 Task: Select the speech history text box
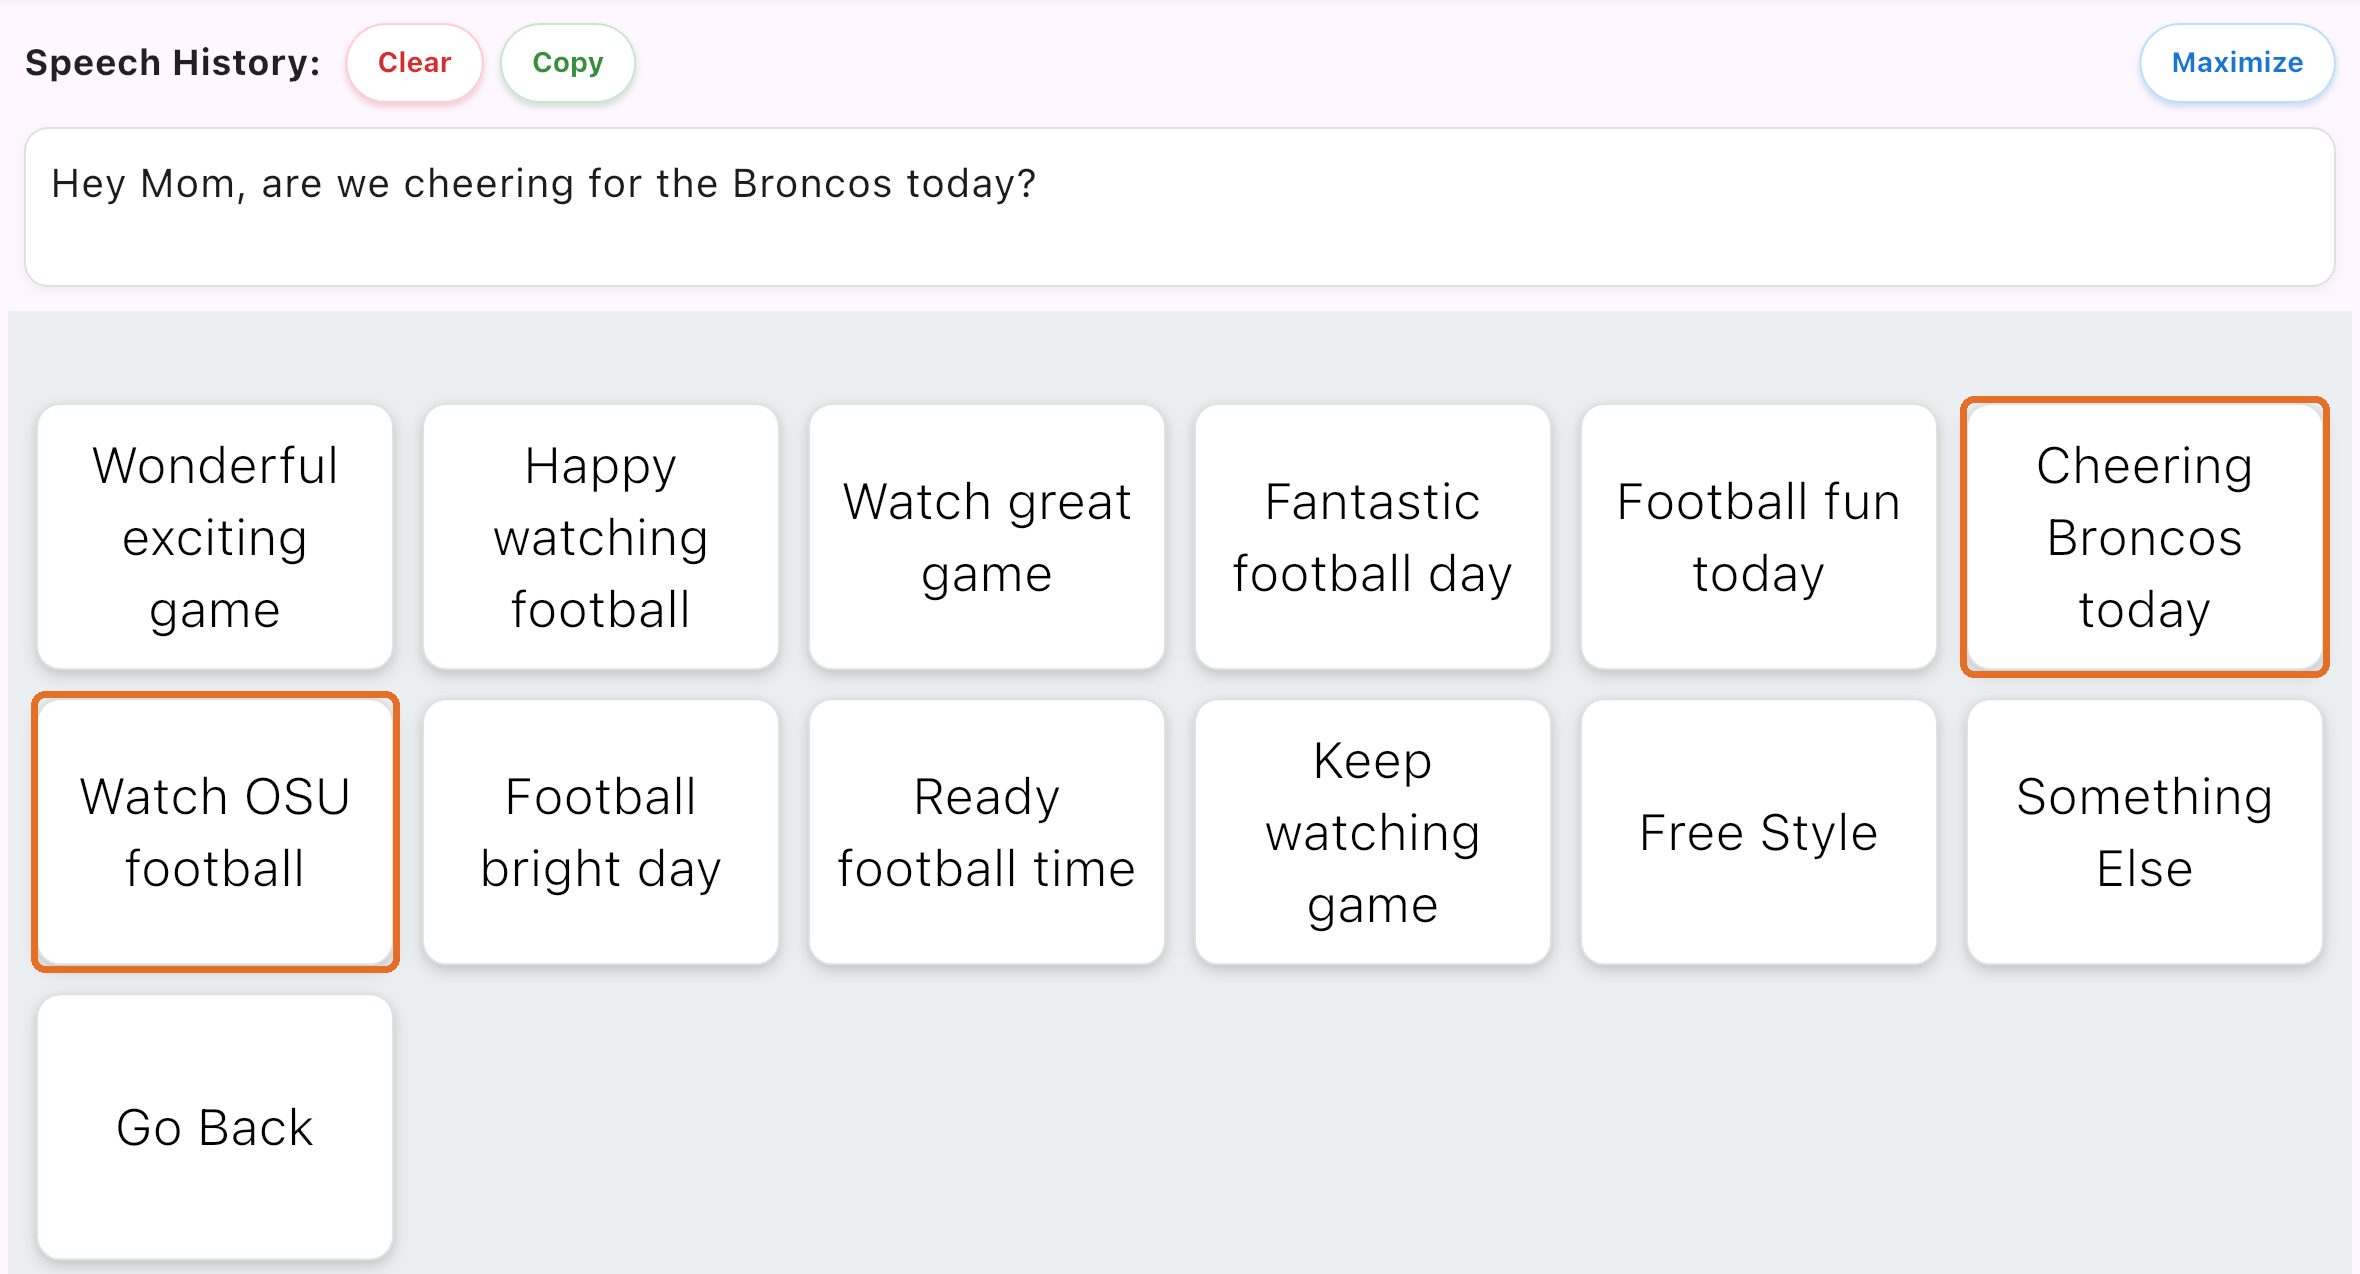pos(1180,207)
